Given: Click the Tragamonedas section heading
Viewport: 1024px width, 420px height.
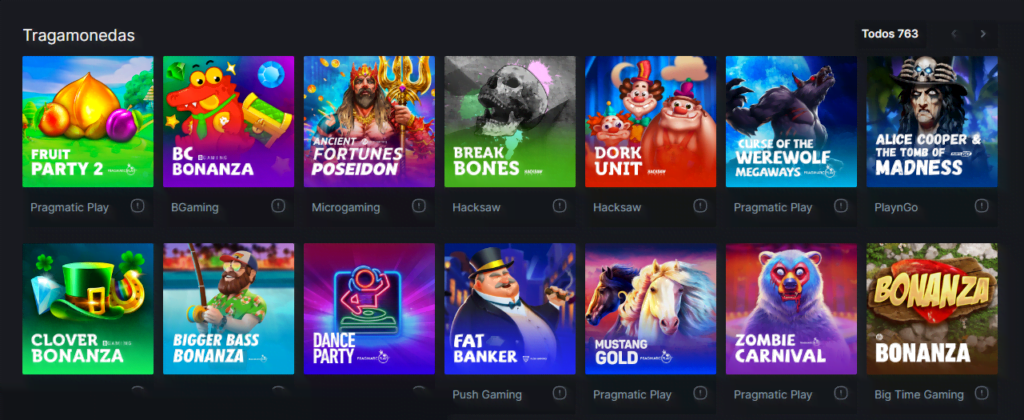Looking at the screenshot, I should [79, 35].
